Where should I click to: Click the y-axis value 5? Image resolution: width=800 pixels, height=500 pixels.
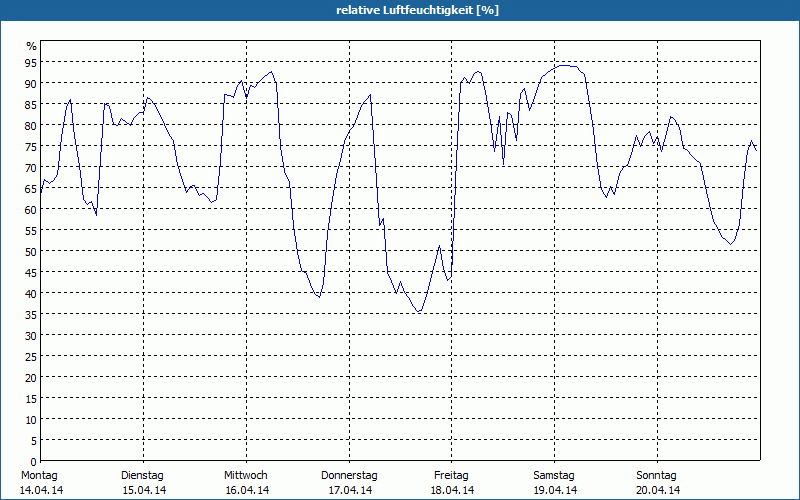click(34, 441)
